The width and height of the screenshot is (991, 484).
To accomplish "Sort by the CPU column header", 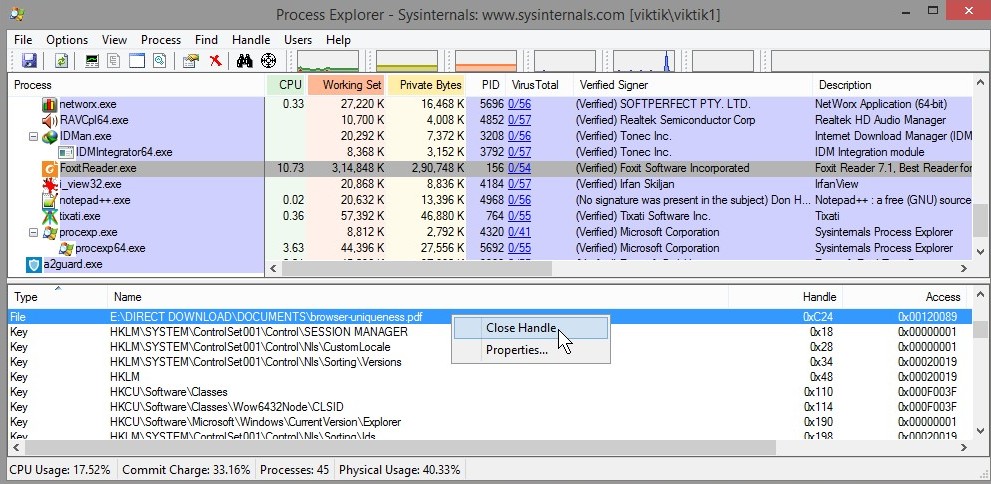I will click(287, 85).
